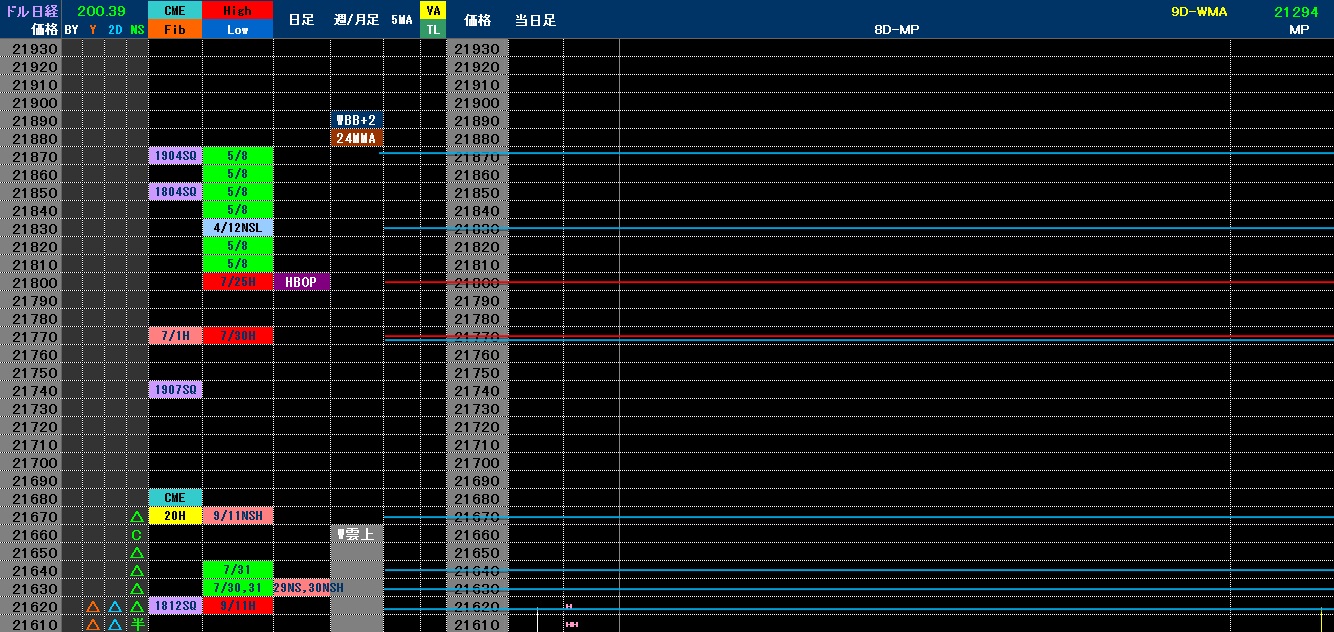Screen dimensions: 1334x632
Task: Click the red High header label
Action: point(238,11)
